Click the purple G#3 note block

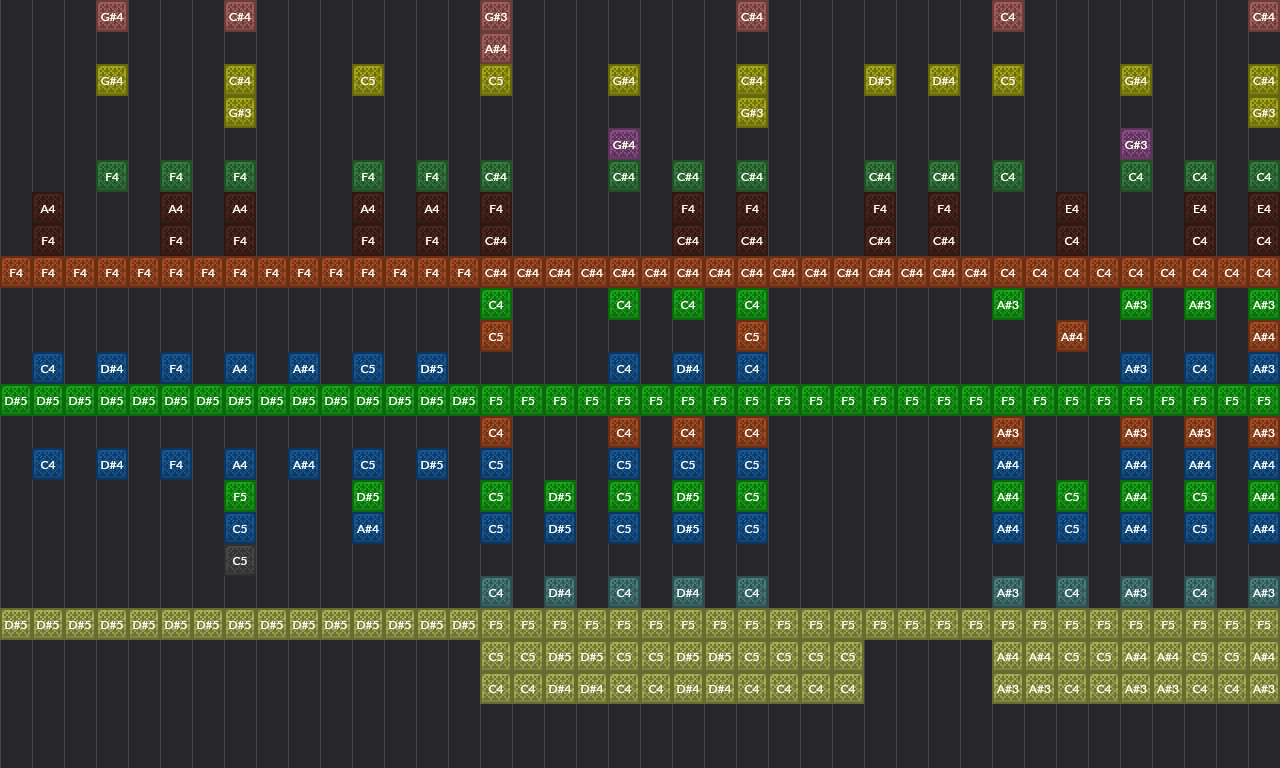click(1136, 145)
